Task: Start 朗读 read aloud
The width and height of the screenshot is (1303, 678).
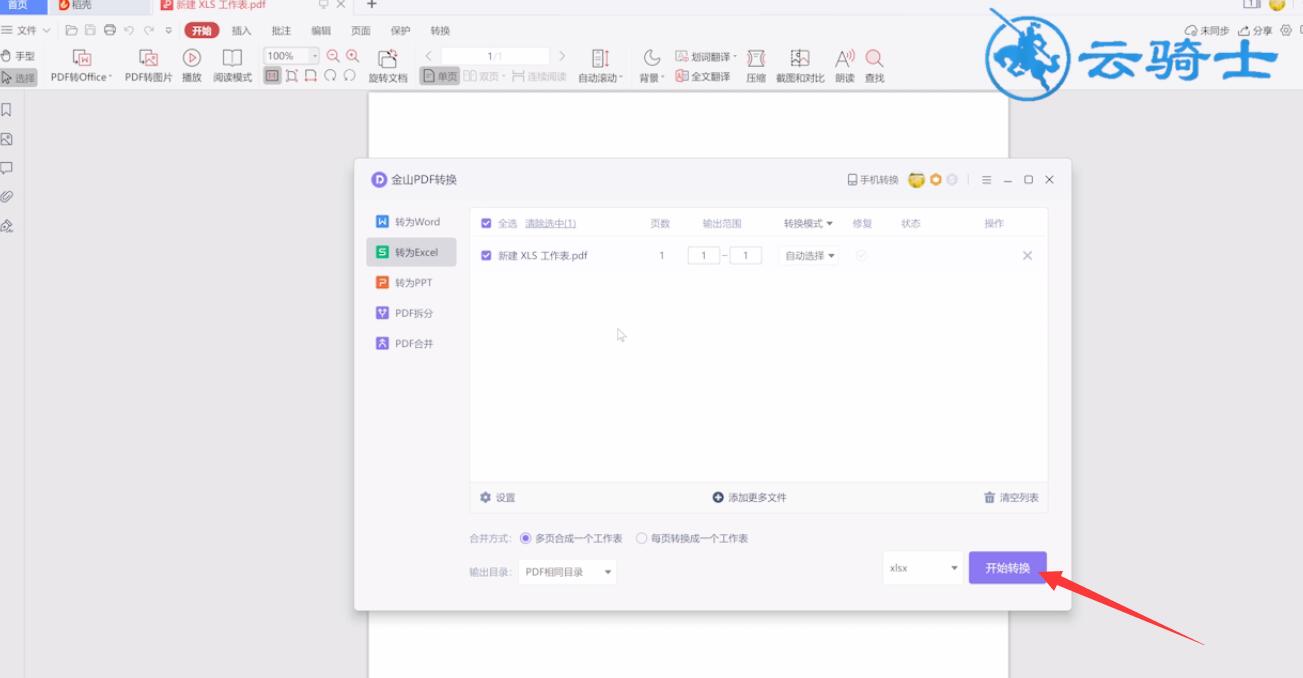Action: click(845, 66)
